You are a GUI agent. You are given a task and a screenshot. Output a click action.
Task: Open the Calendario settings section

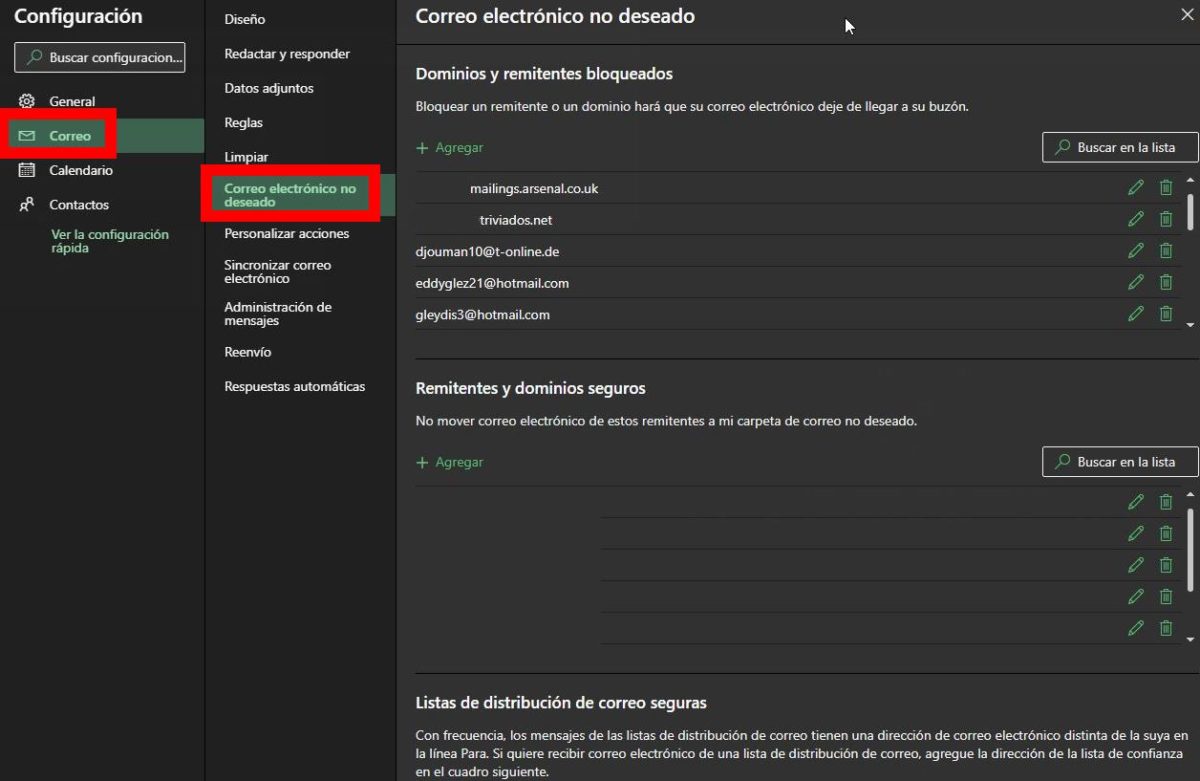(80, 170)
